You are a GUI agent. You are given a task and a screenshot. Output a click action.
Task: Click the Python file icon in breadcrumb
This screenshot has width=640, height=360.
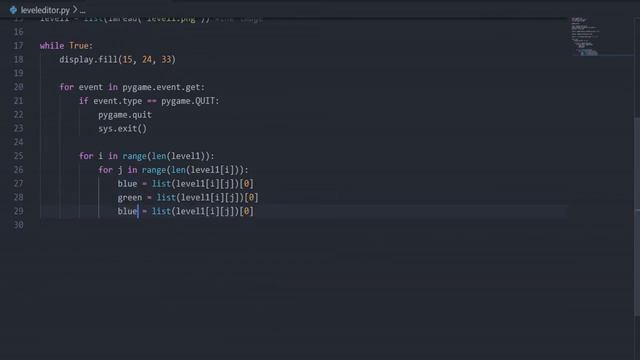click(13, 10)
